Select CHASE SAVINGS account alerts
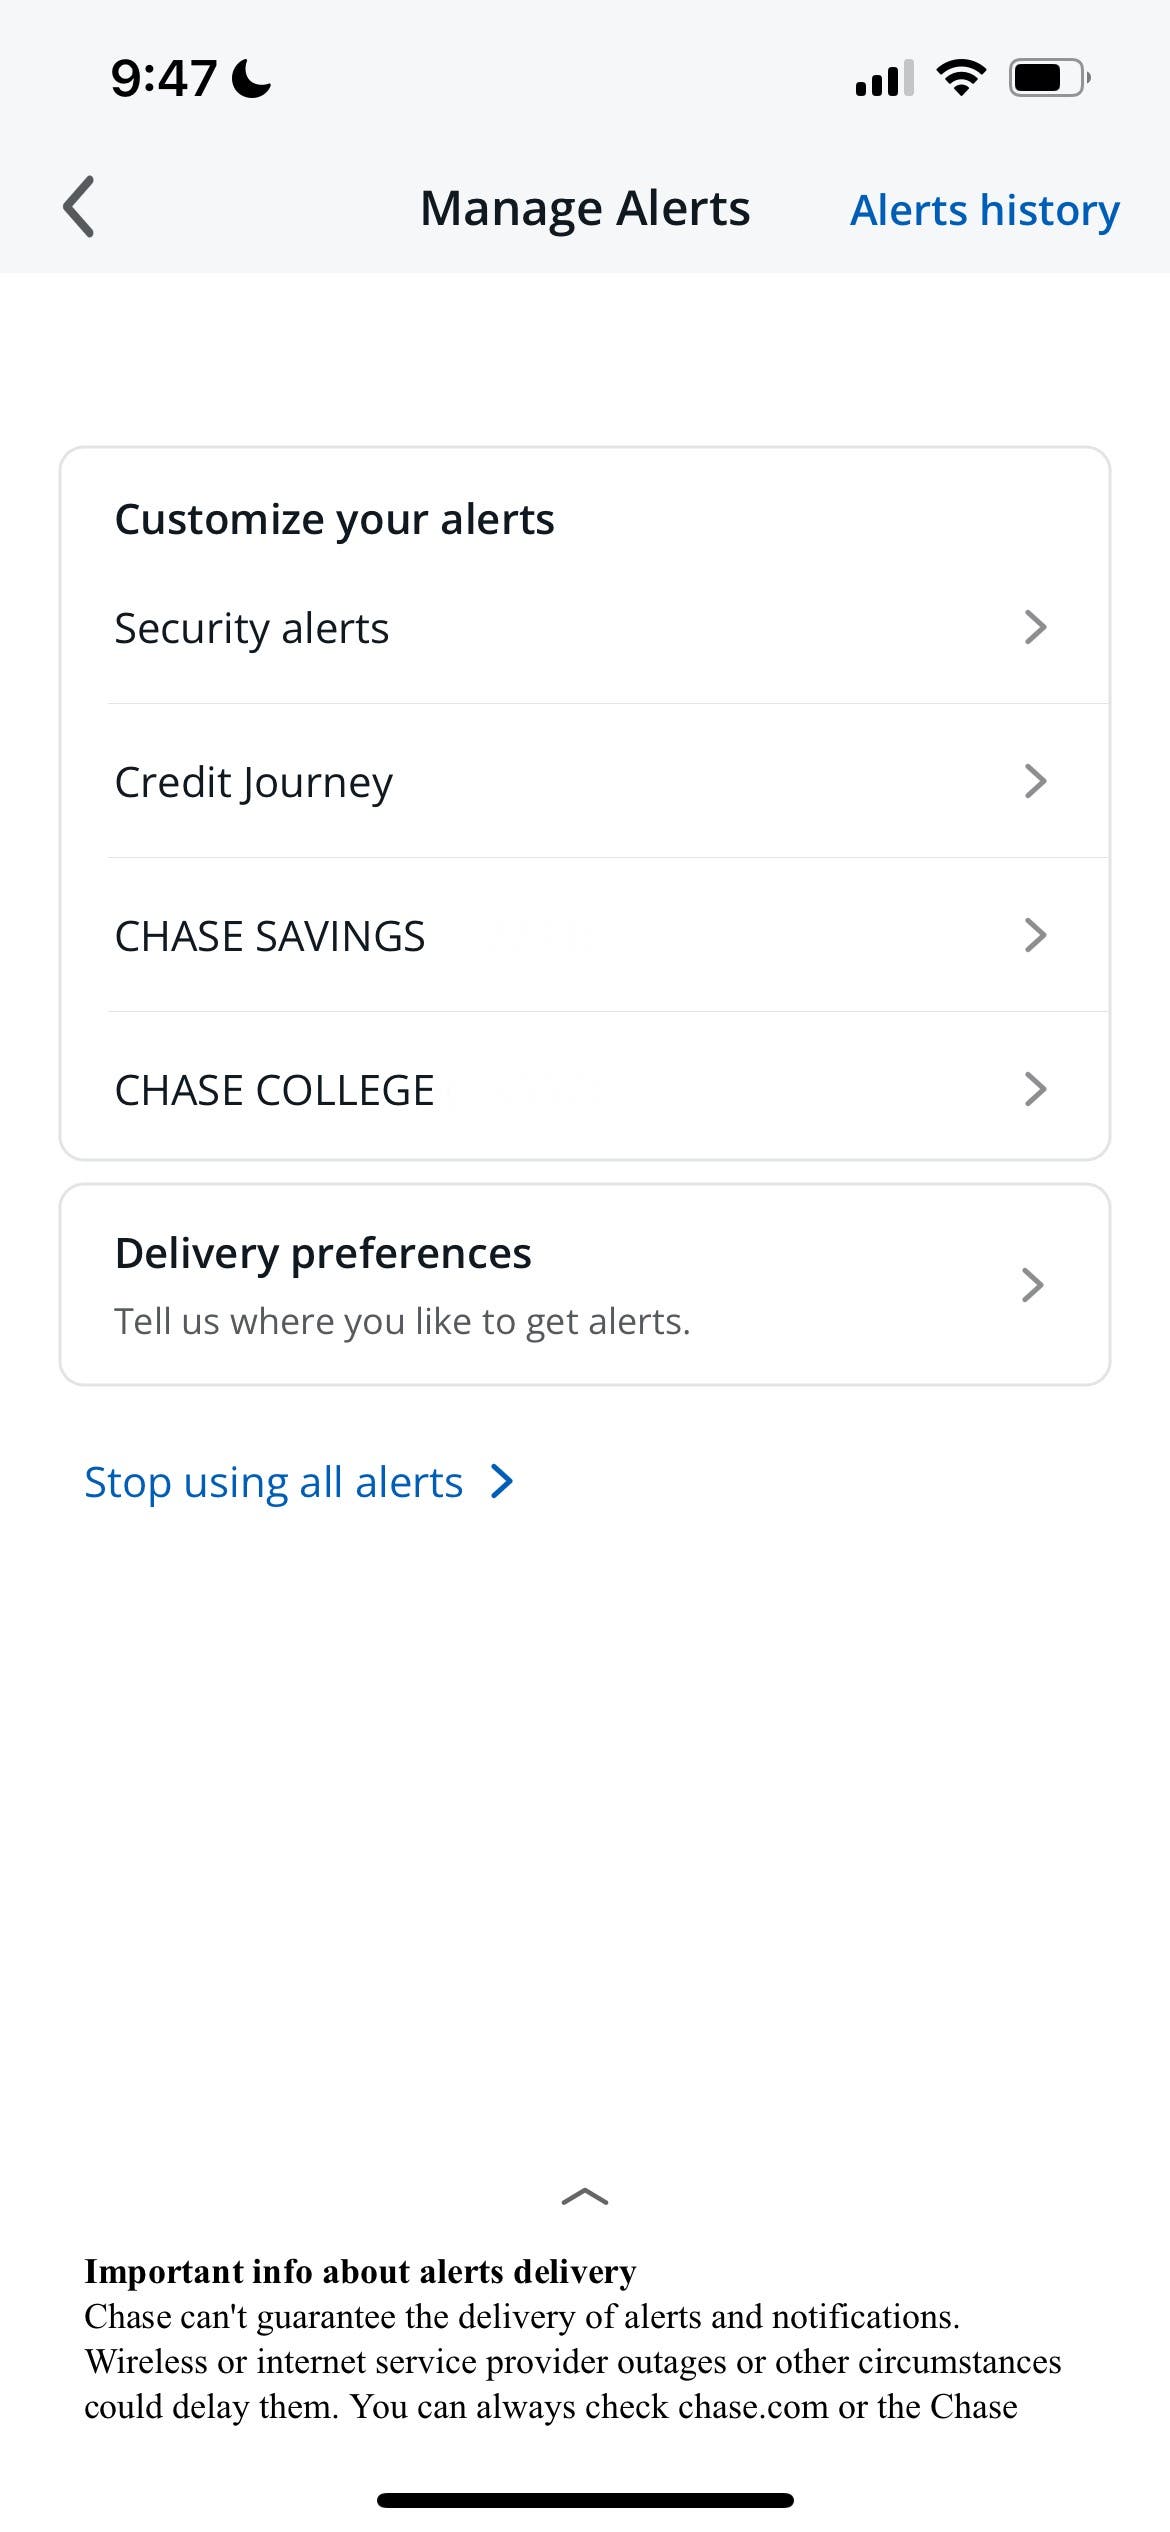 [x=270, y=936]
